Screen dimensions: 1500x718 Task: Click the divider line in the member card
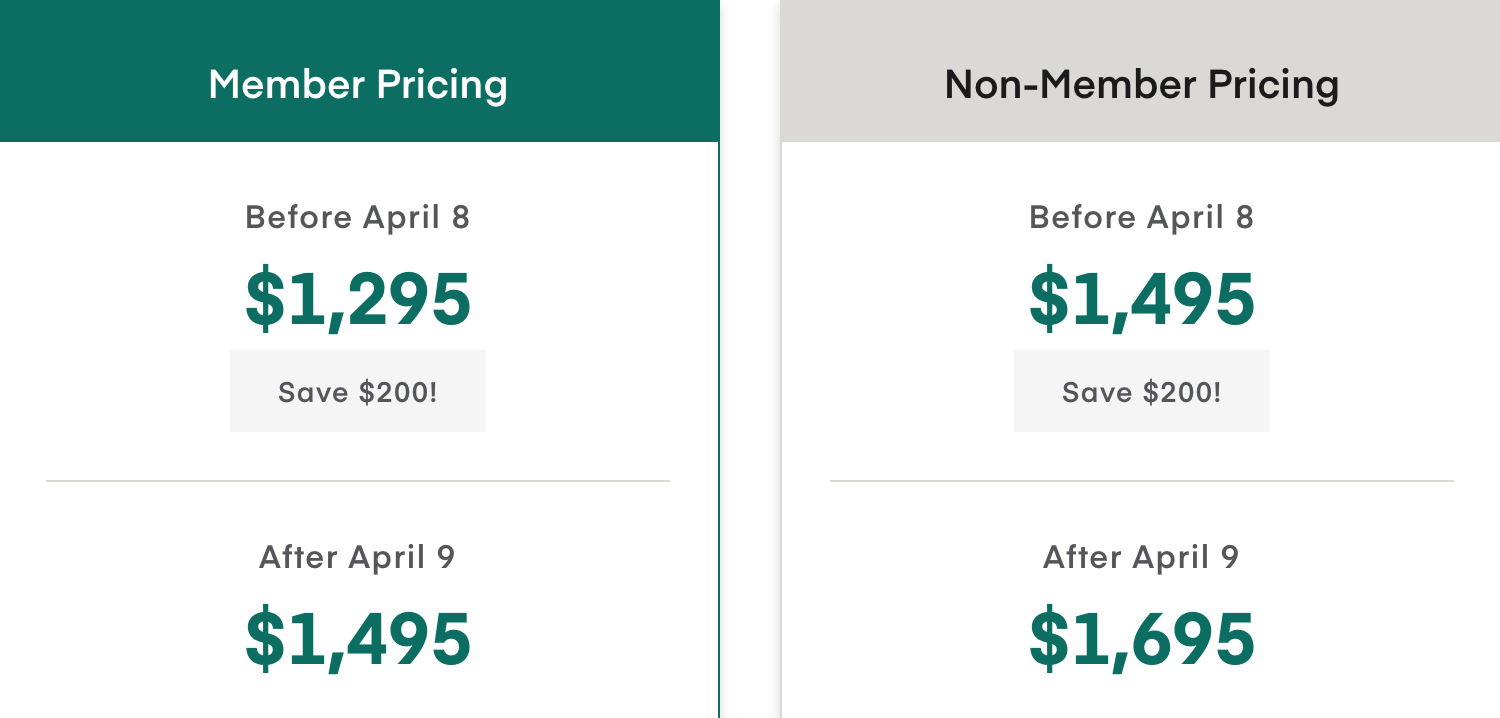click(x=358, y=481)
